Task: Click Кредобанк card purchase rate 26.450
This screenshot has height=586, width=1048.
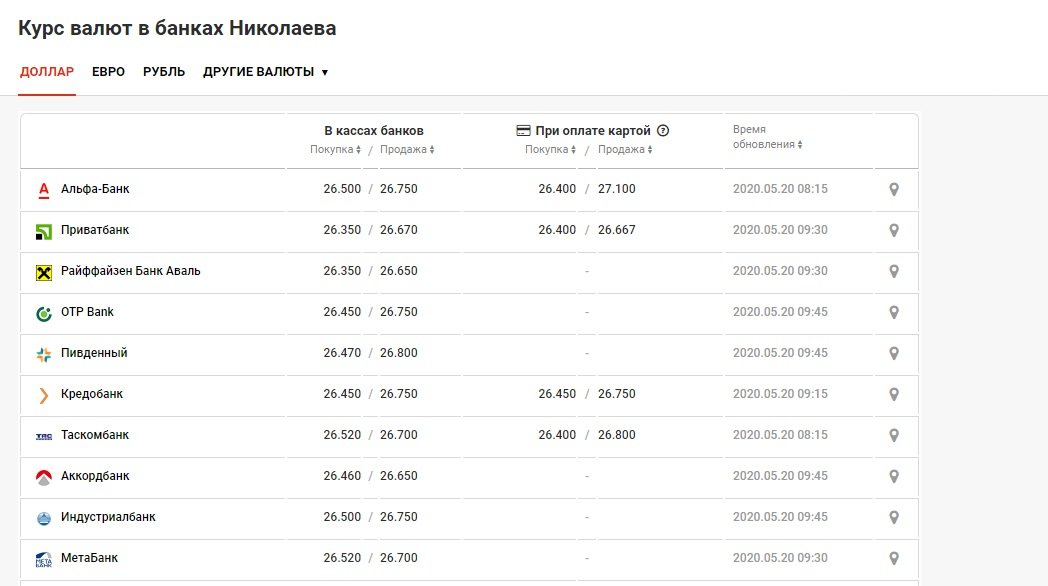Action: (x=557, y=394)
